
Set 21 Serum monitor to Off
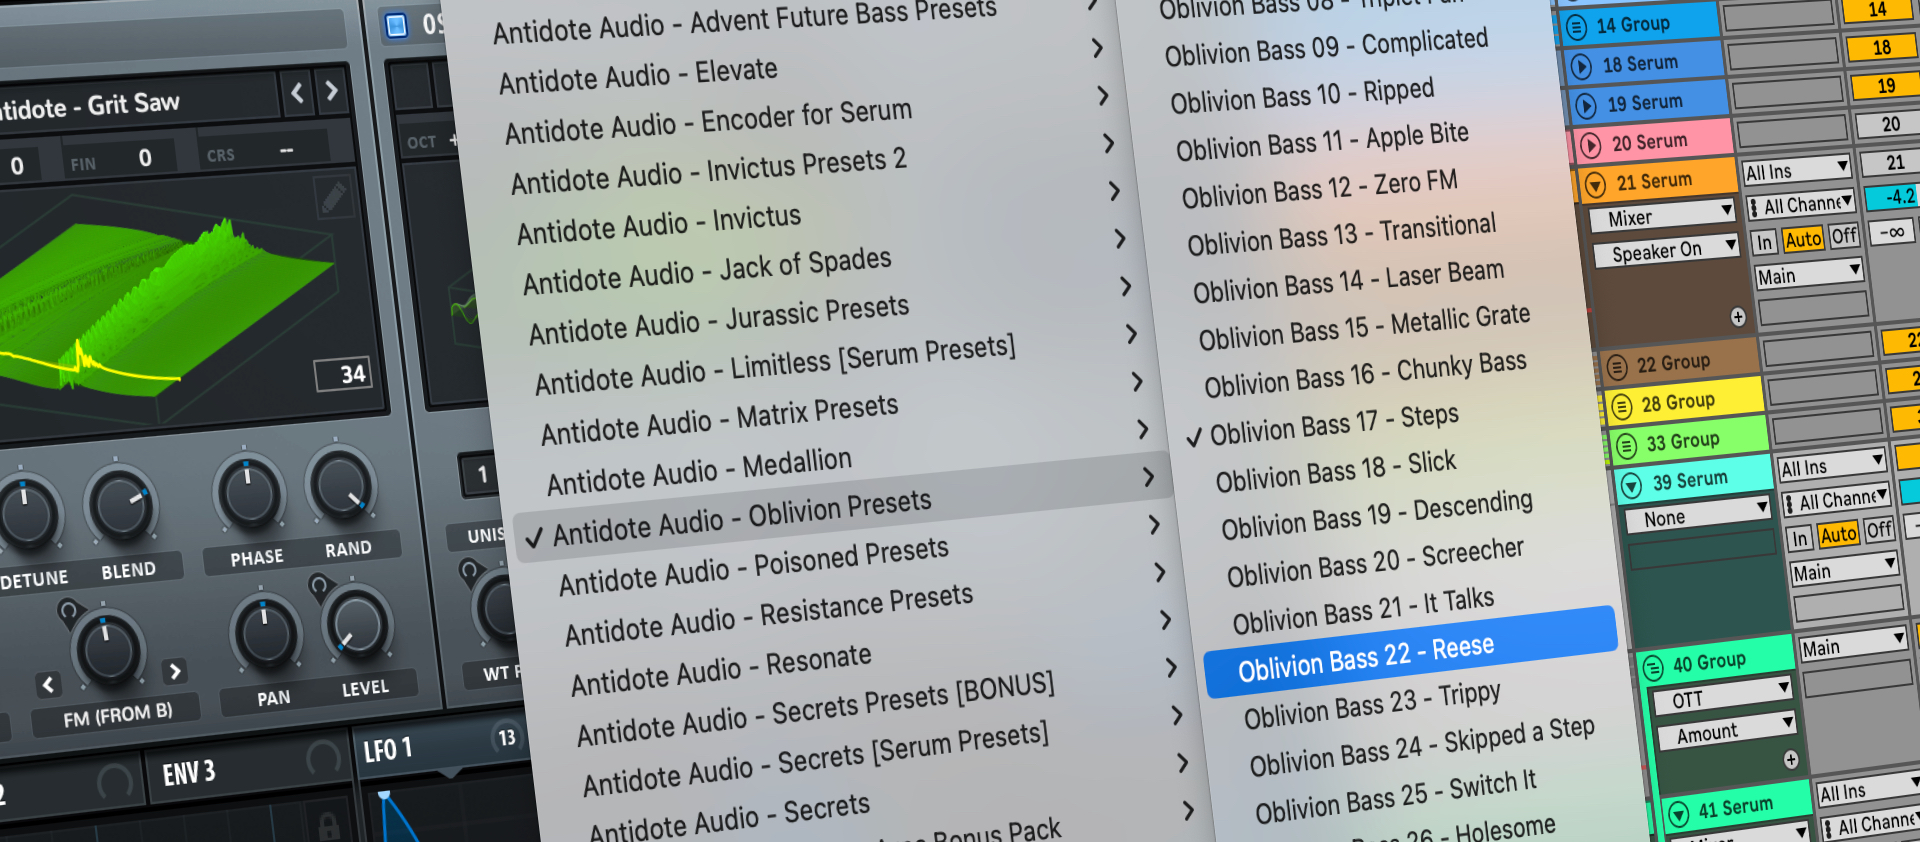(1843, 236)
